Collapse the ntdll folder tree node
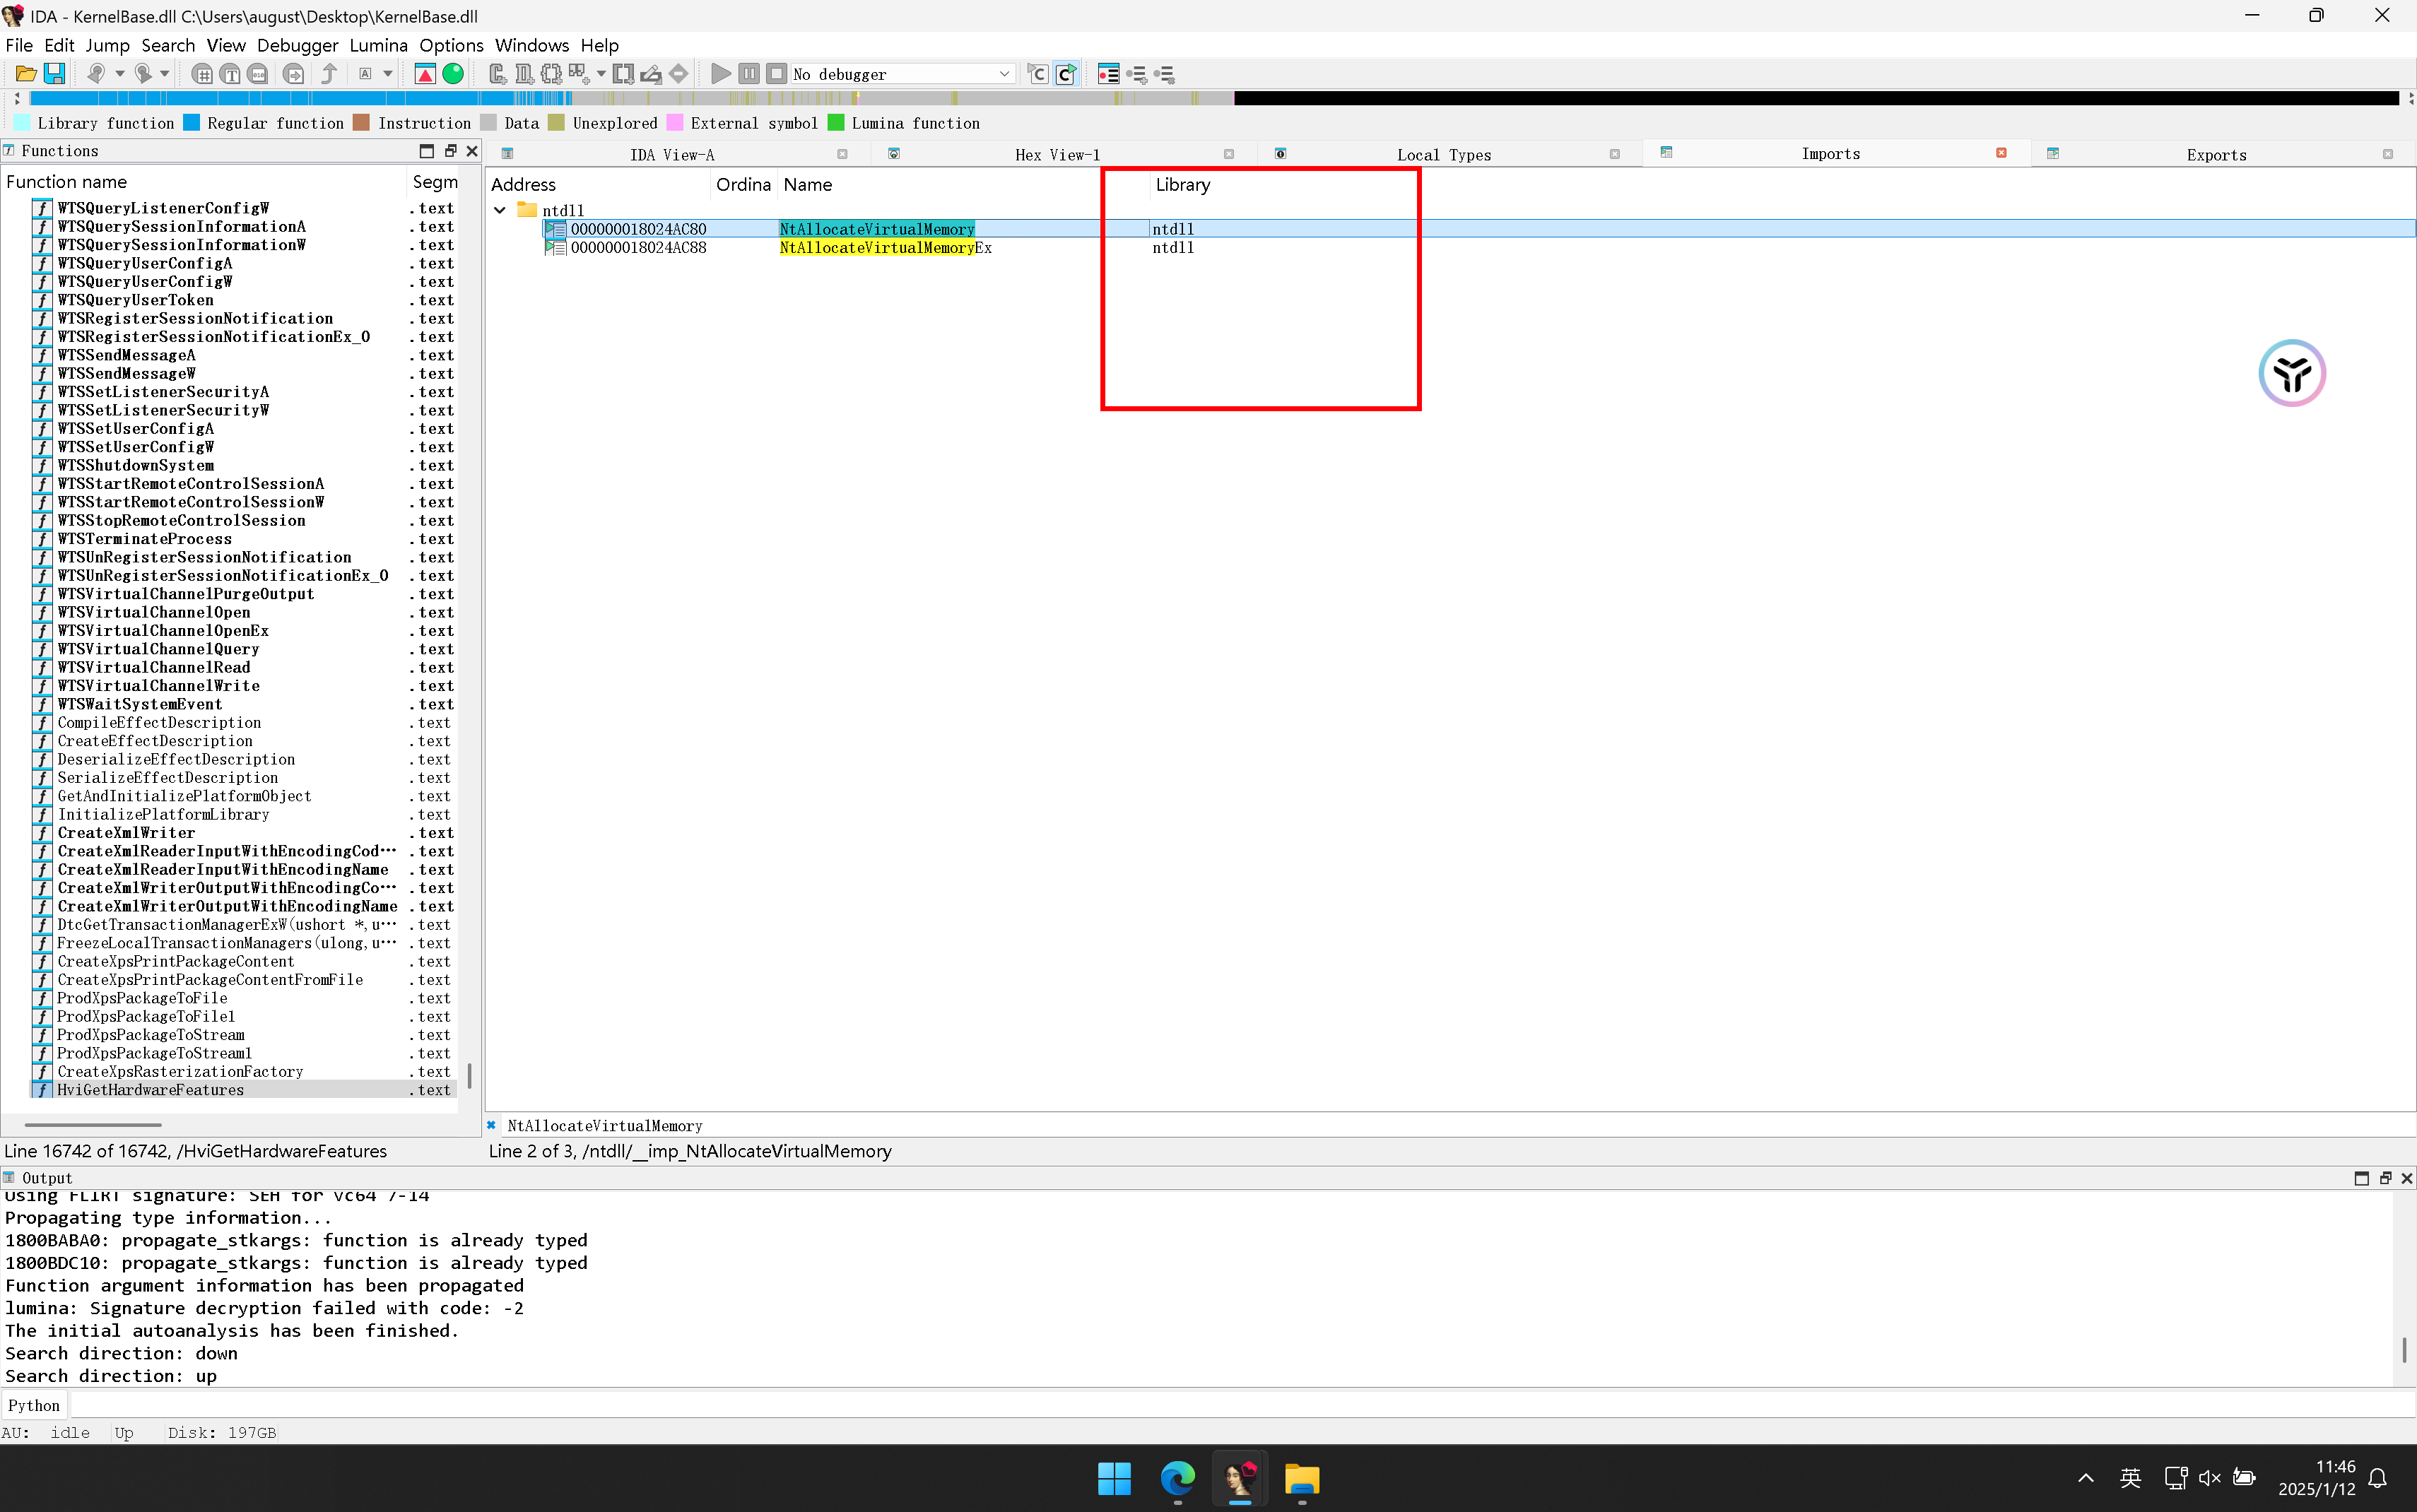2417x1512 pixels. pos(500,210)
